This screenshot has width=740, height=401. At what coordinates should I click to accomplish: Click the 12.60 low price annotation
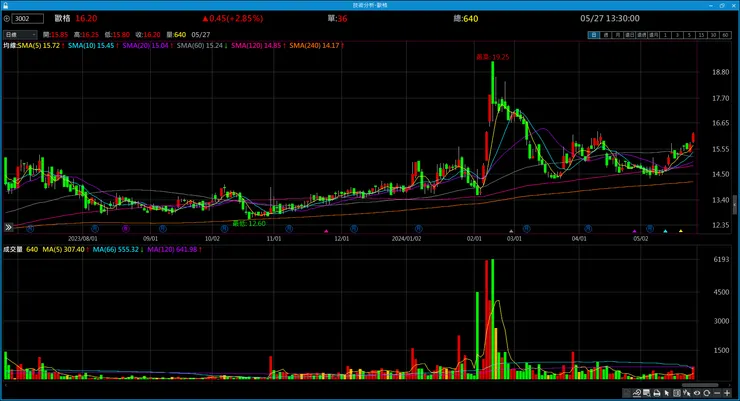(x=249, y=224)
